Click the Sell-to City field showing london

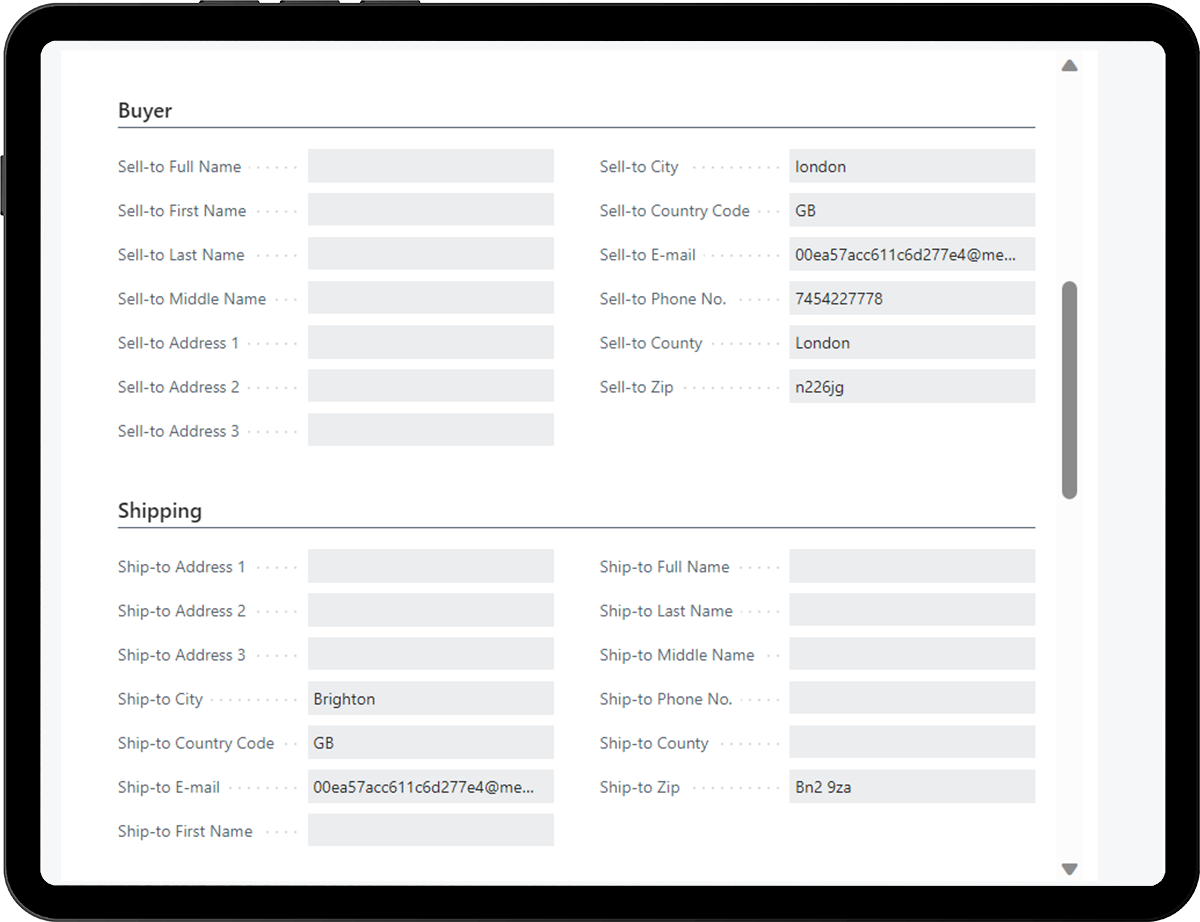(911, 167)
